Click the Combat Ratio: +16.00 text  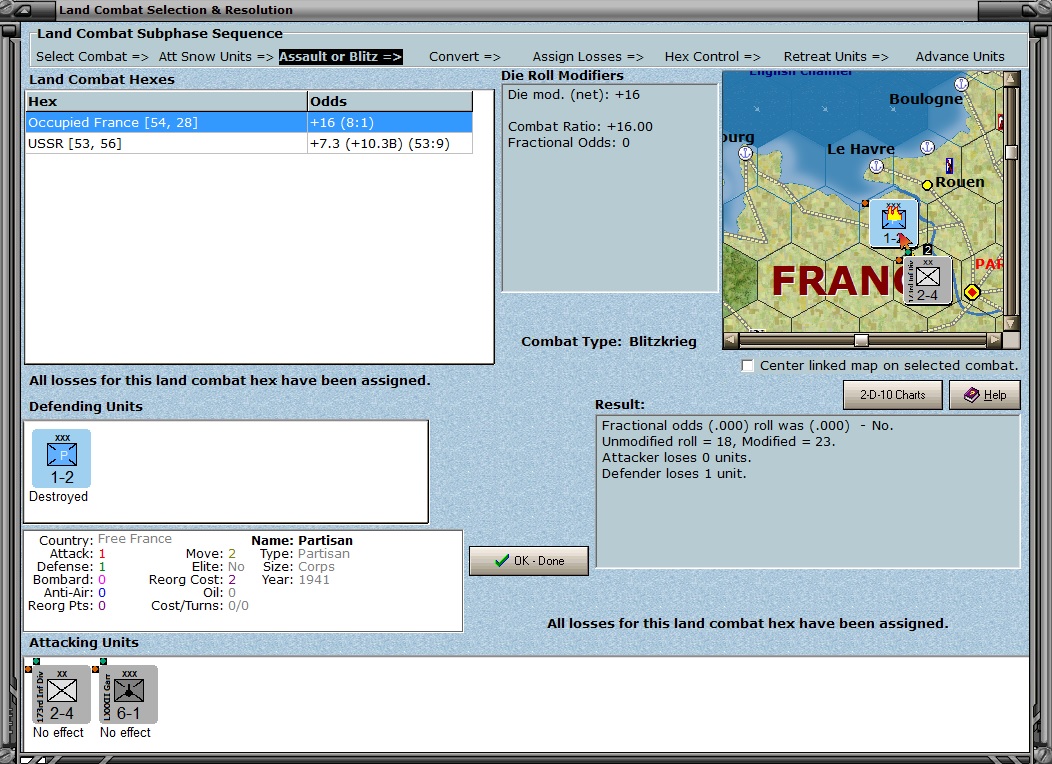(x=580, y=126)
